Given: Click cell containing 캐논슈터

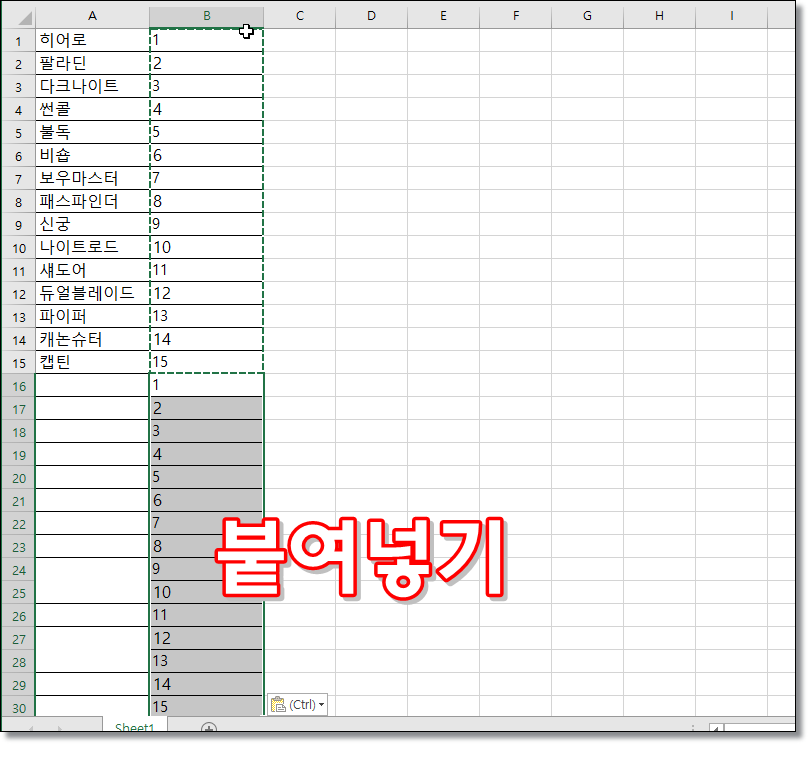Looking at the screenshot, I should click(x=92, y=339).
